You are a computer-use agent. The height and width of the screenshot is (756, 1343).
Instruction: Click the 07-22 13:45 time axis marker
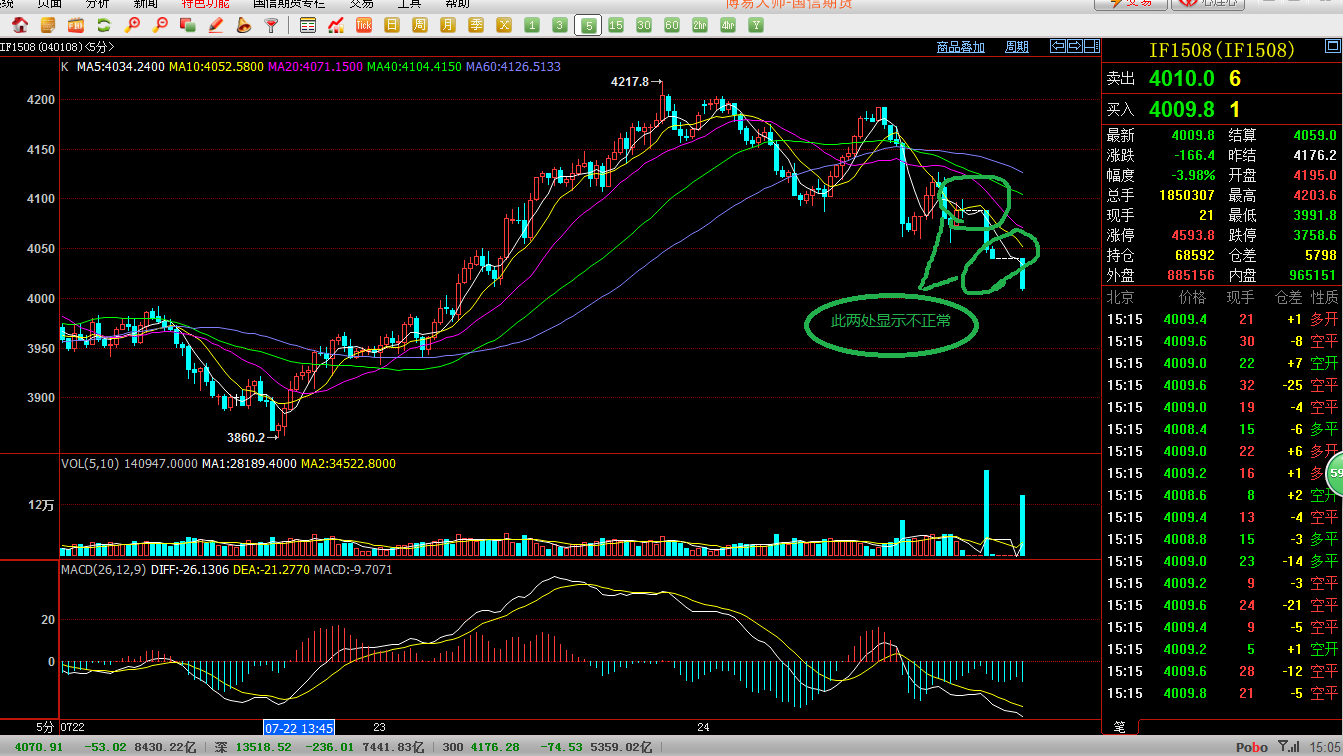(298, 728)
